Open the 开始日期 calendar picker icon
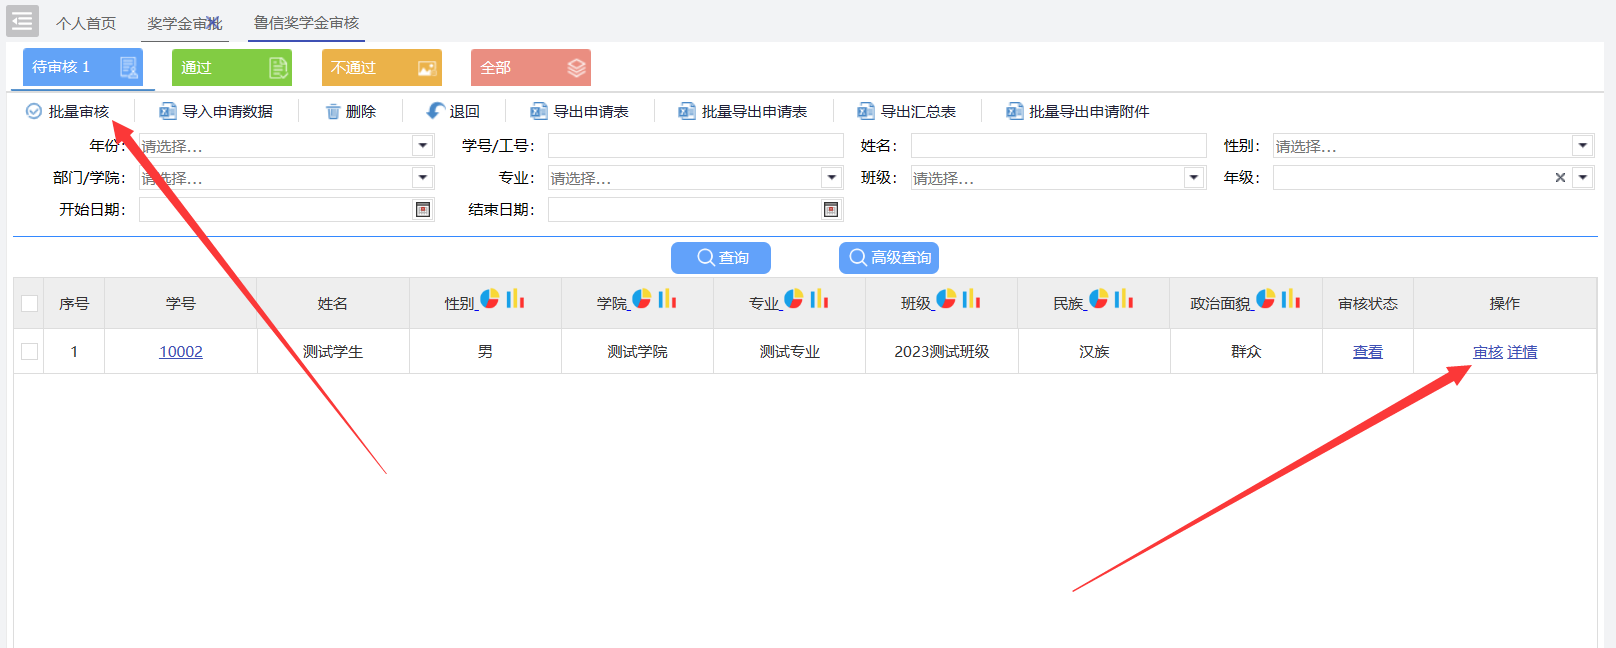 pos(423,210)
